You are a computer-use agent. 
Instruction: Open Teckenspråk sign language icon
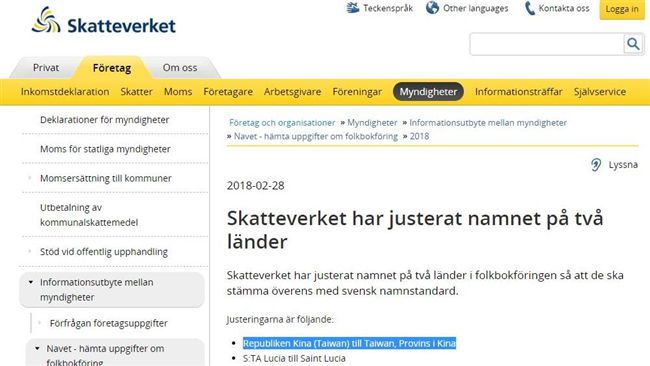(353, 8)
